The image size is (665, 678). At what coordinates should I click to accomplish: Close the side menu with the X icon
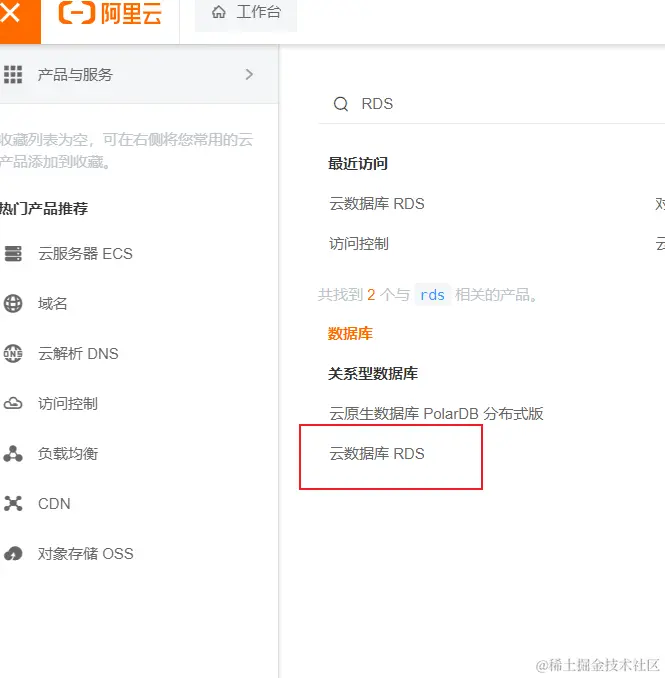[x=10, y=12]
